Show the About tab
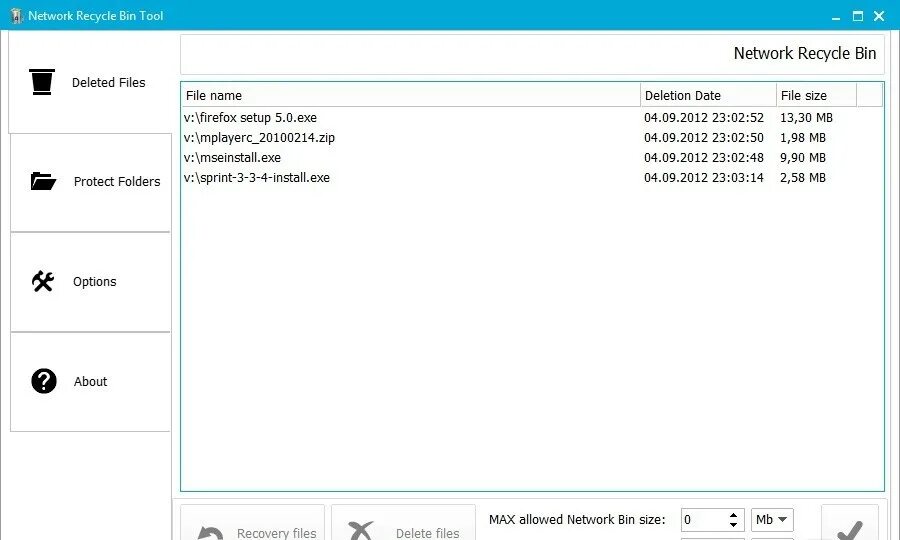Viewport: 900px width, 540px height. tap(91, 382)
